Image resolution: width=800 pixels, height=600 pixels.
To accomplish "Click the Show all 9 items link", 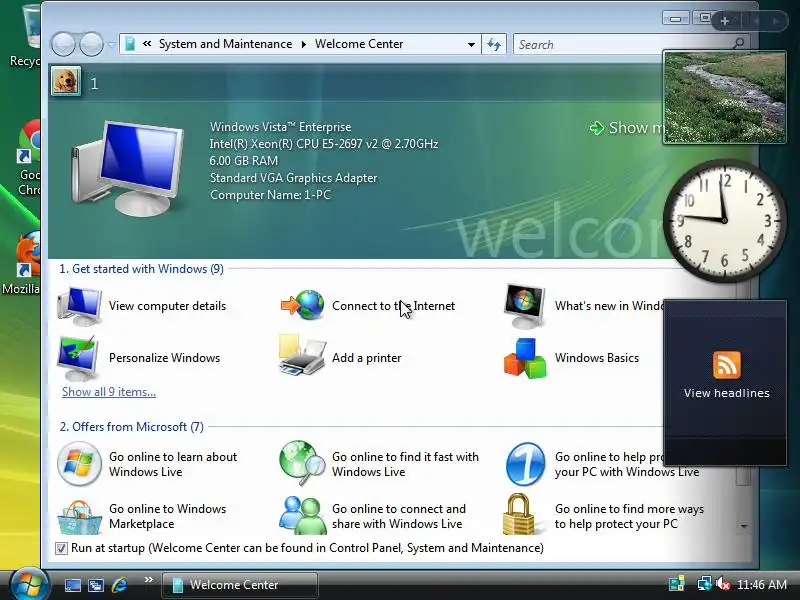I will click(x=109, y=392).
